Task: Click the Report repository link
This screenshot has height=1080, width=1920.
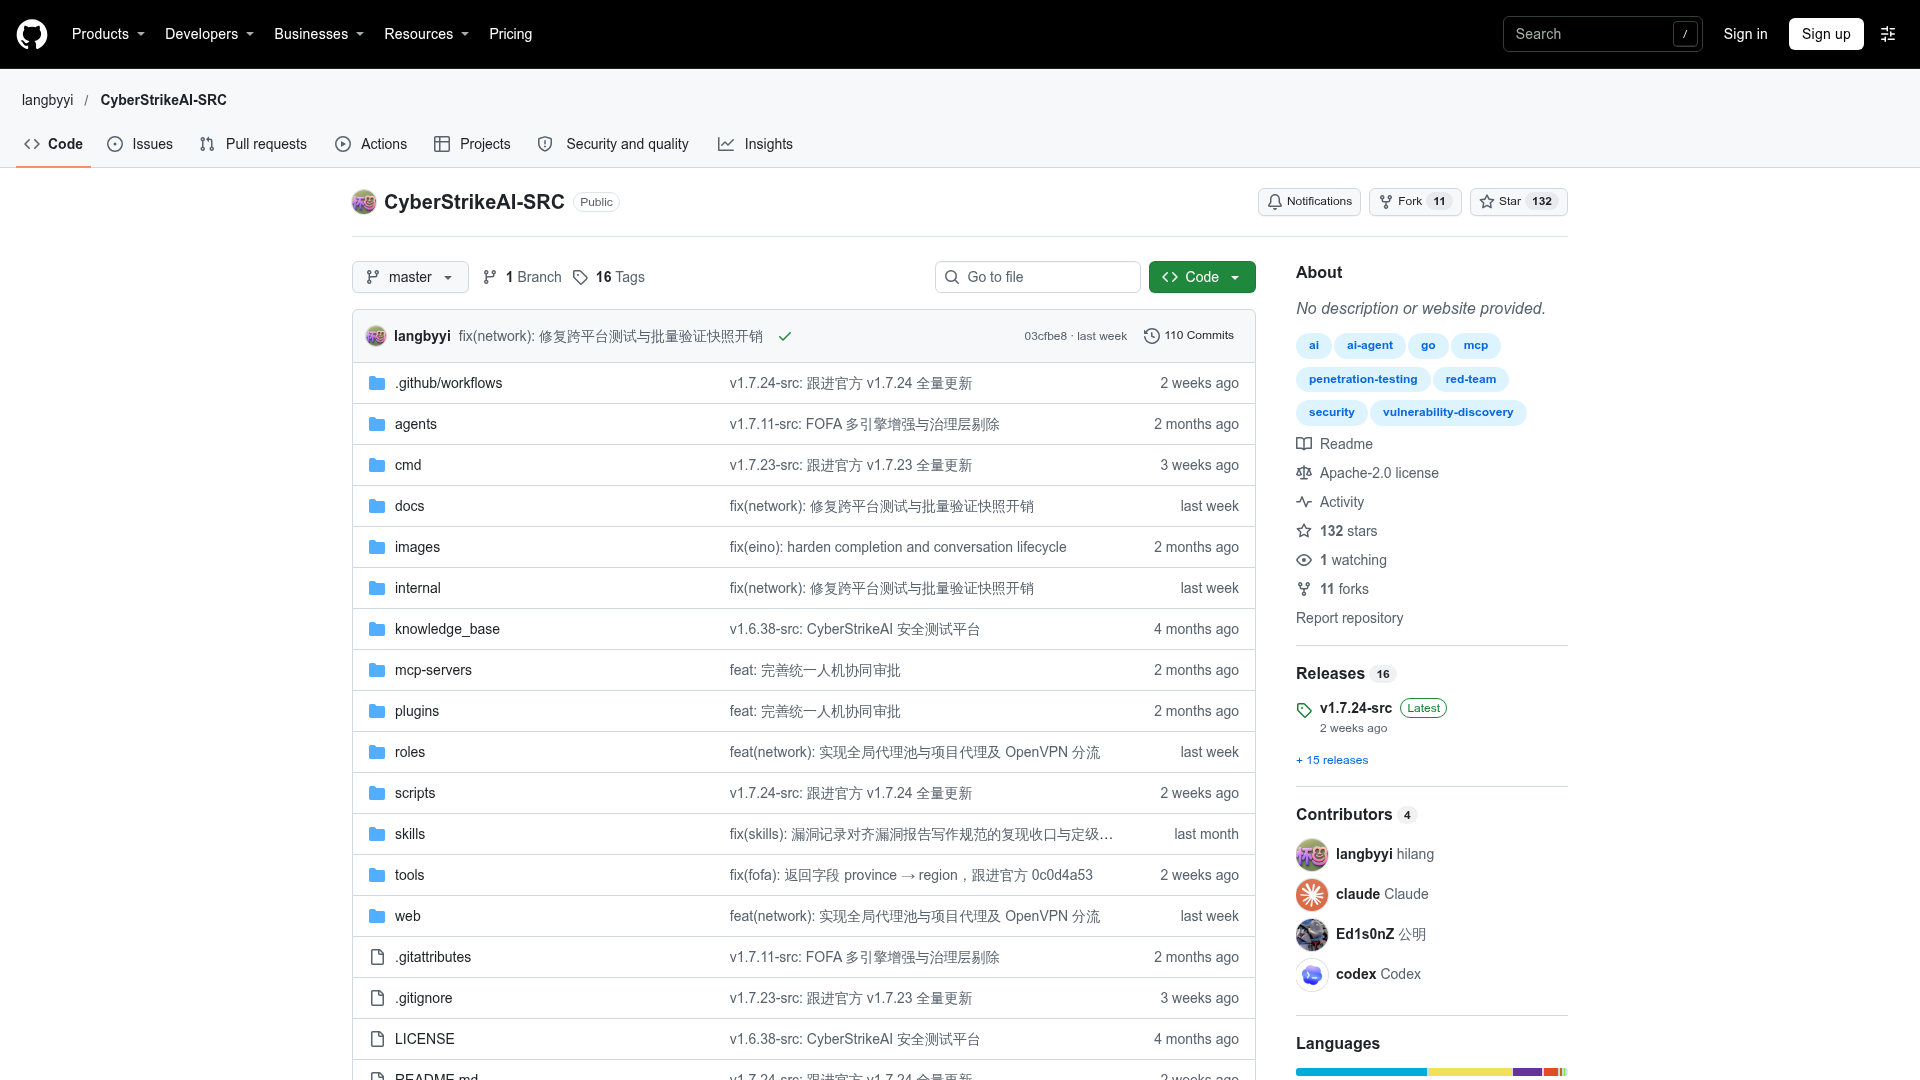Action: pos(1349,618)
